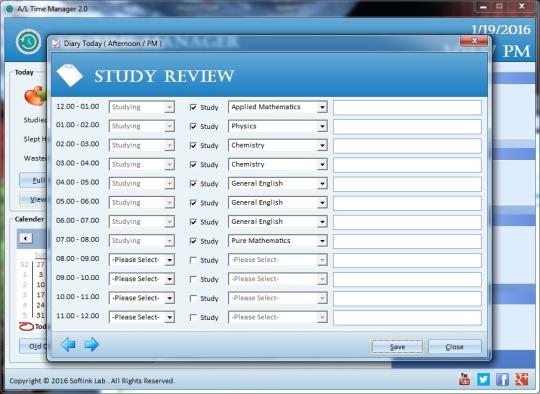Open the YouTube icon in main window
Viewport: 540px width, 394px height.
(464, 380)
